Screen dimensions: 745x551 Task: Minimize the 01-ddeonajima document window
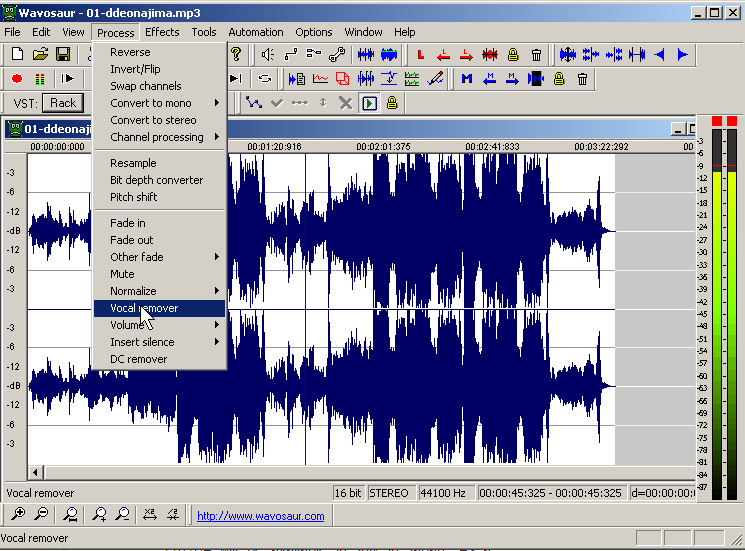[x=678, y=129]
